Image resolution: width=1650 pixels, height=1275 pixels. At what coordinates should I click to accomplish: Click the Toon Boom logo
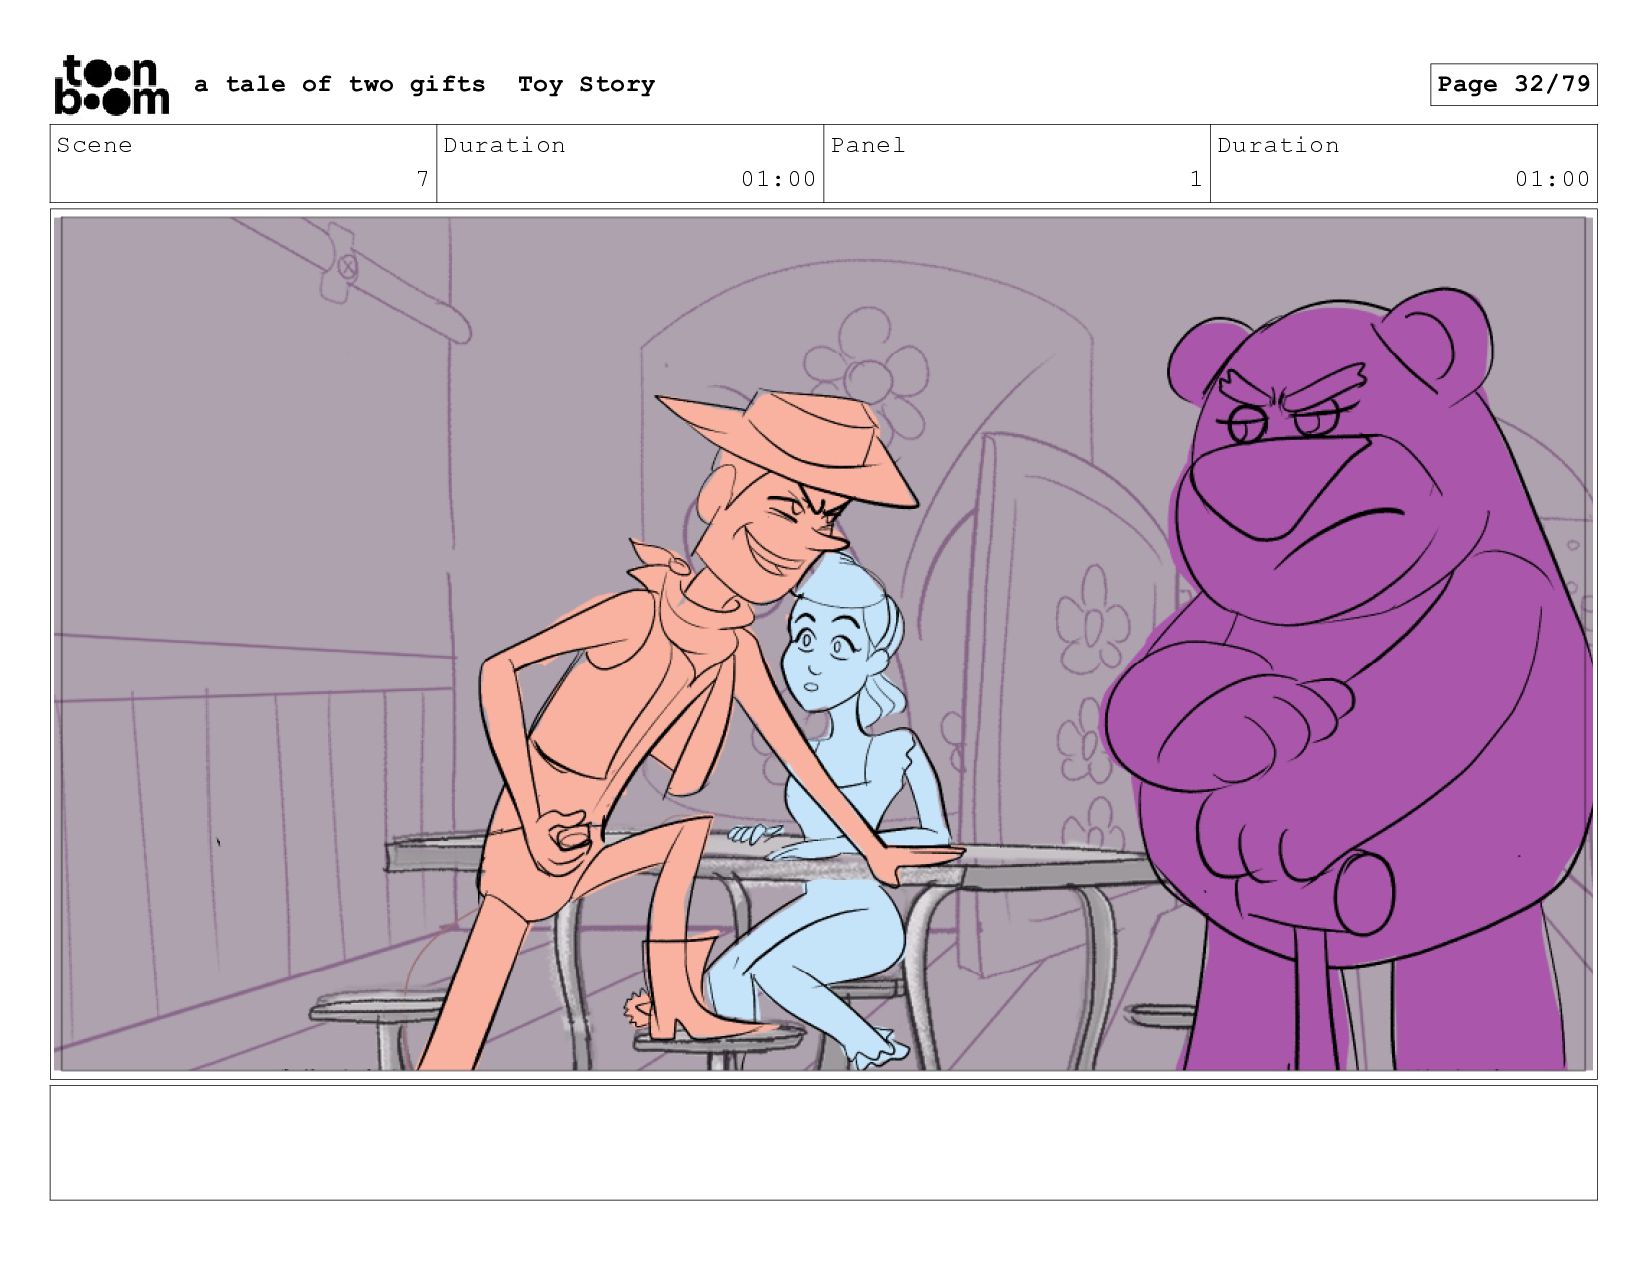(x=111, y=85)
